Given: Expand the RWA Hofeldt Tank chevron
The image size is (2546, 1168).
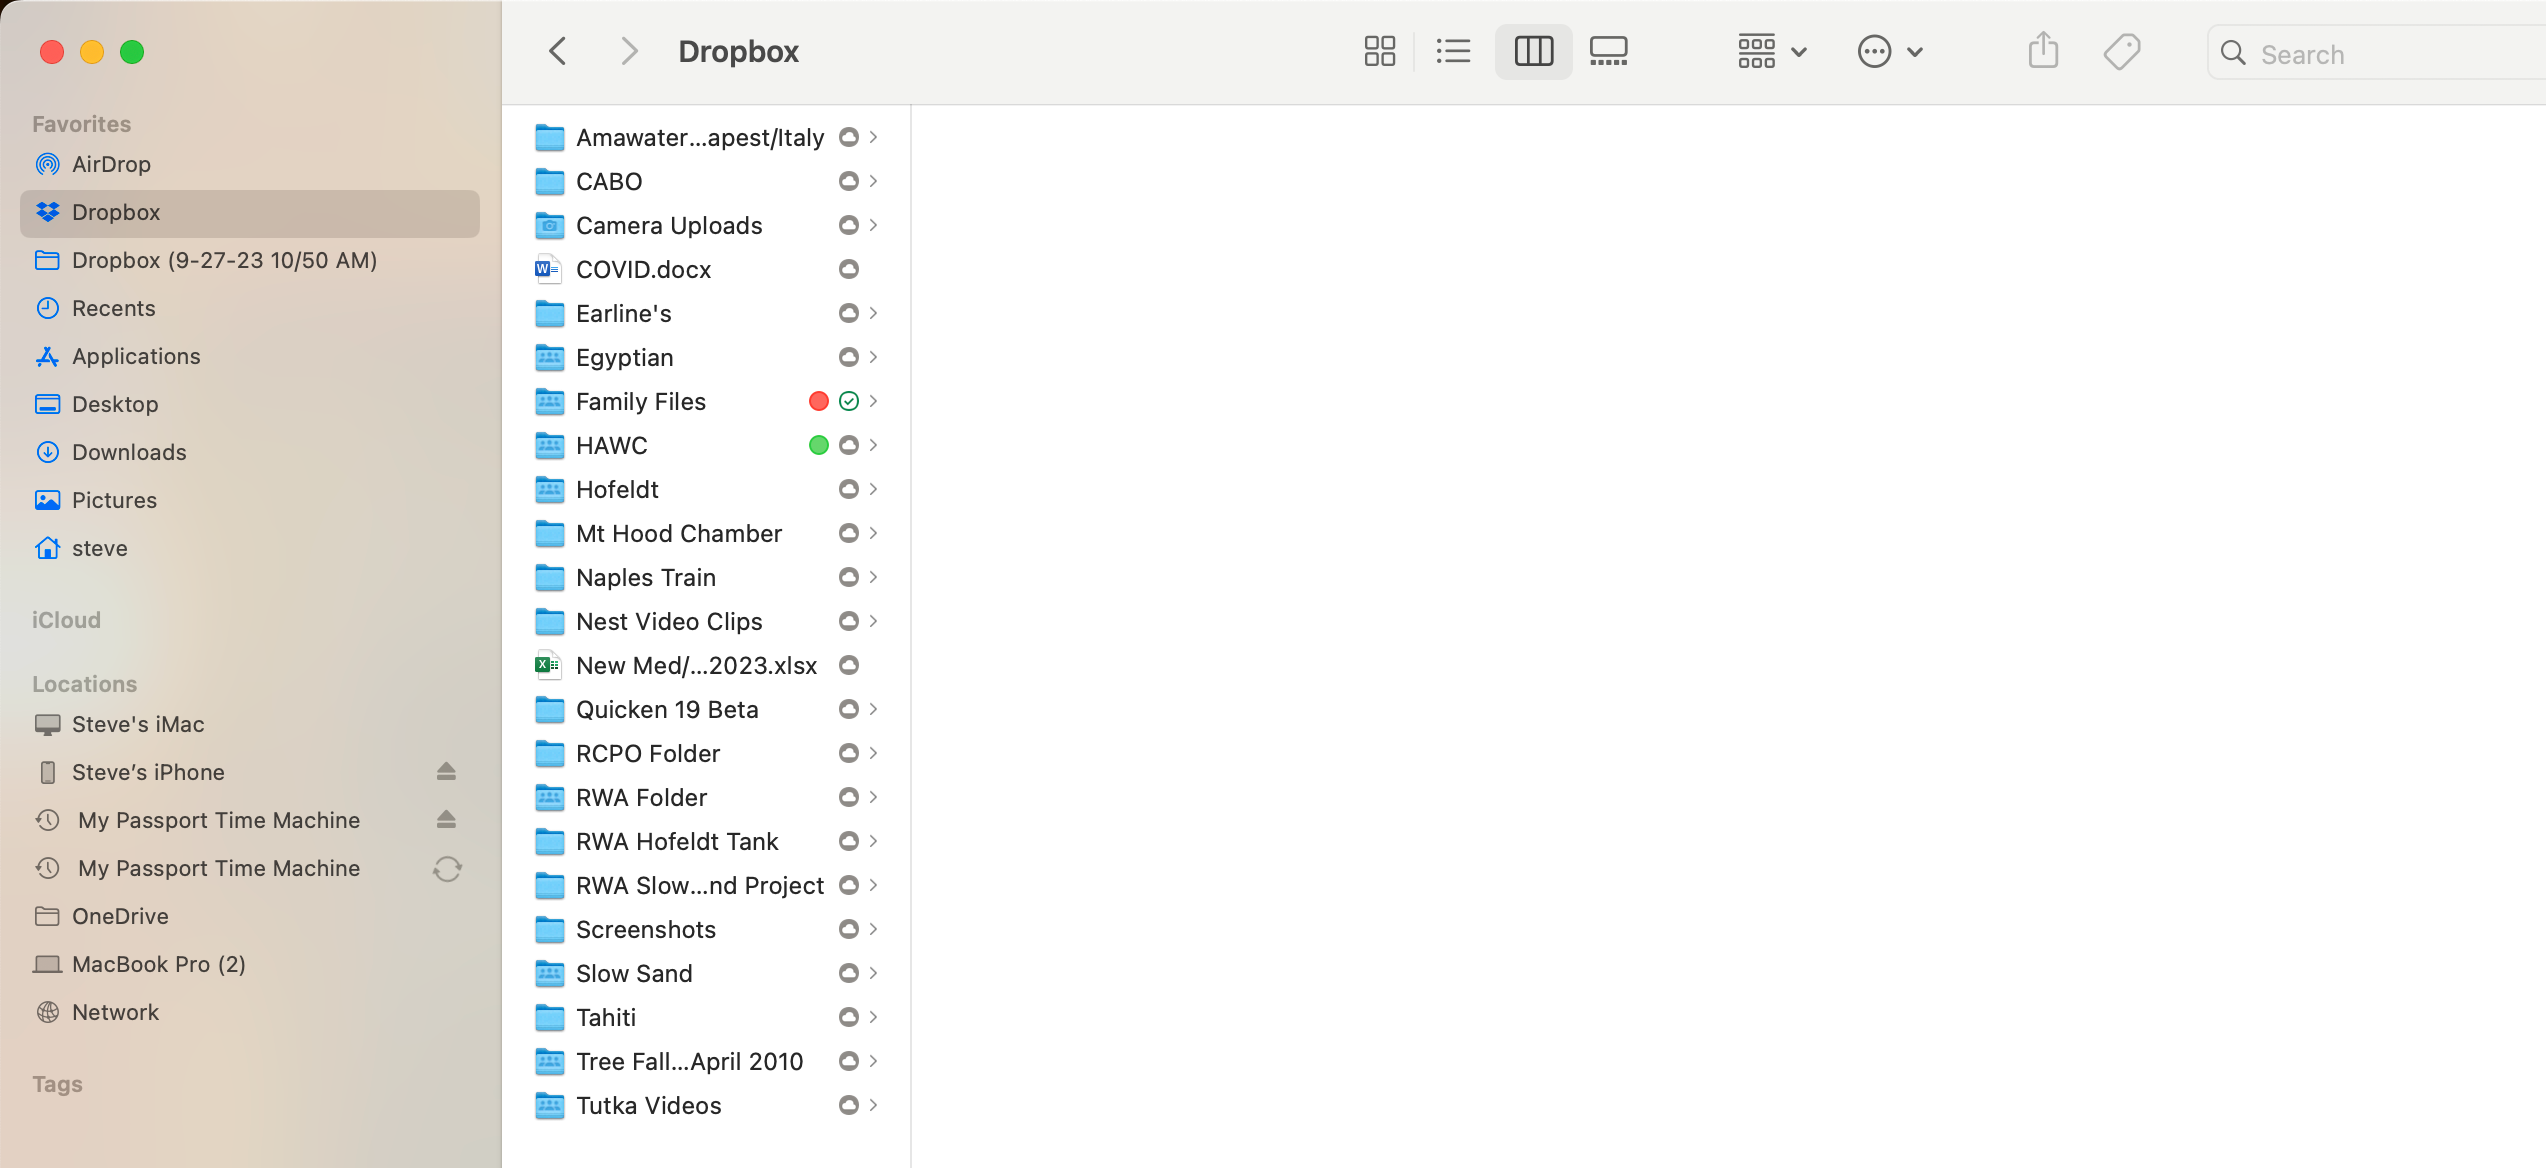Looking at the screenshot, I should coord(874,841).
